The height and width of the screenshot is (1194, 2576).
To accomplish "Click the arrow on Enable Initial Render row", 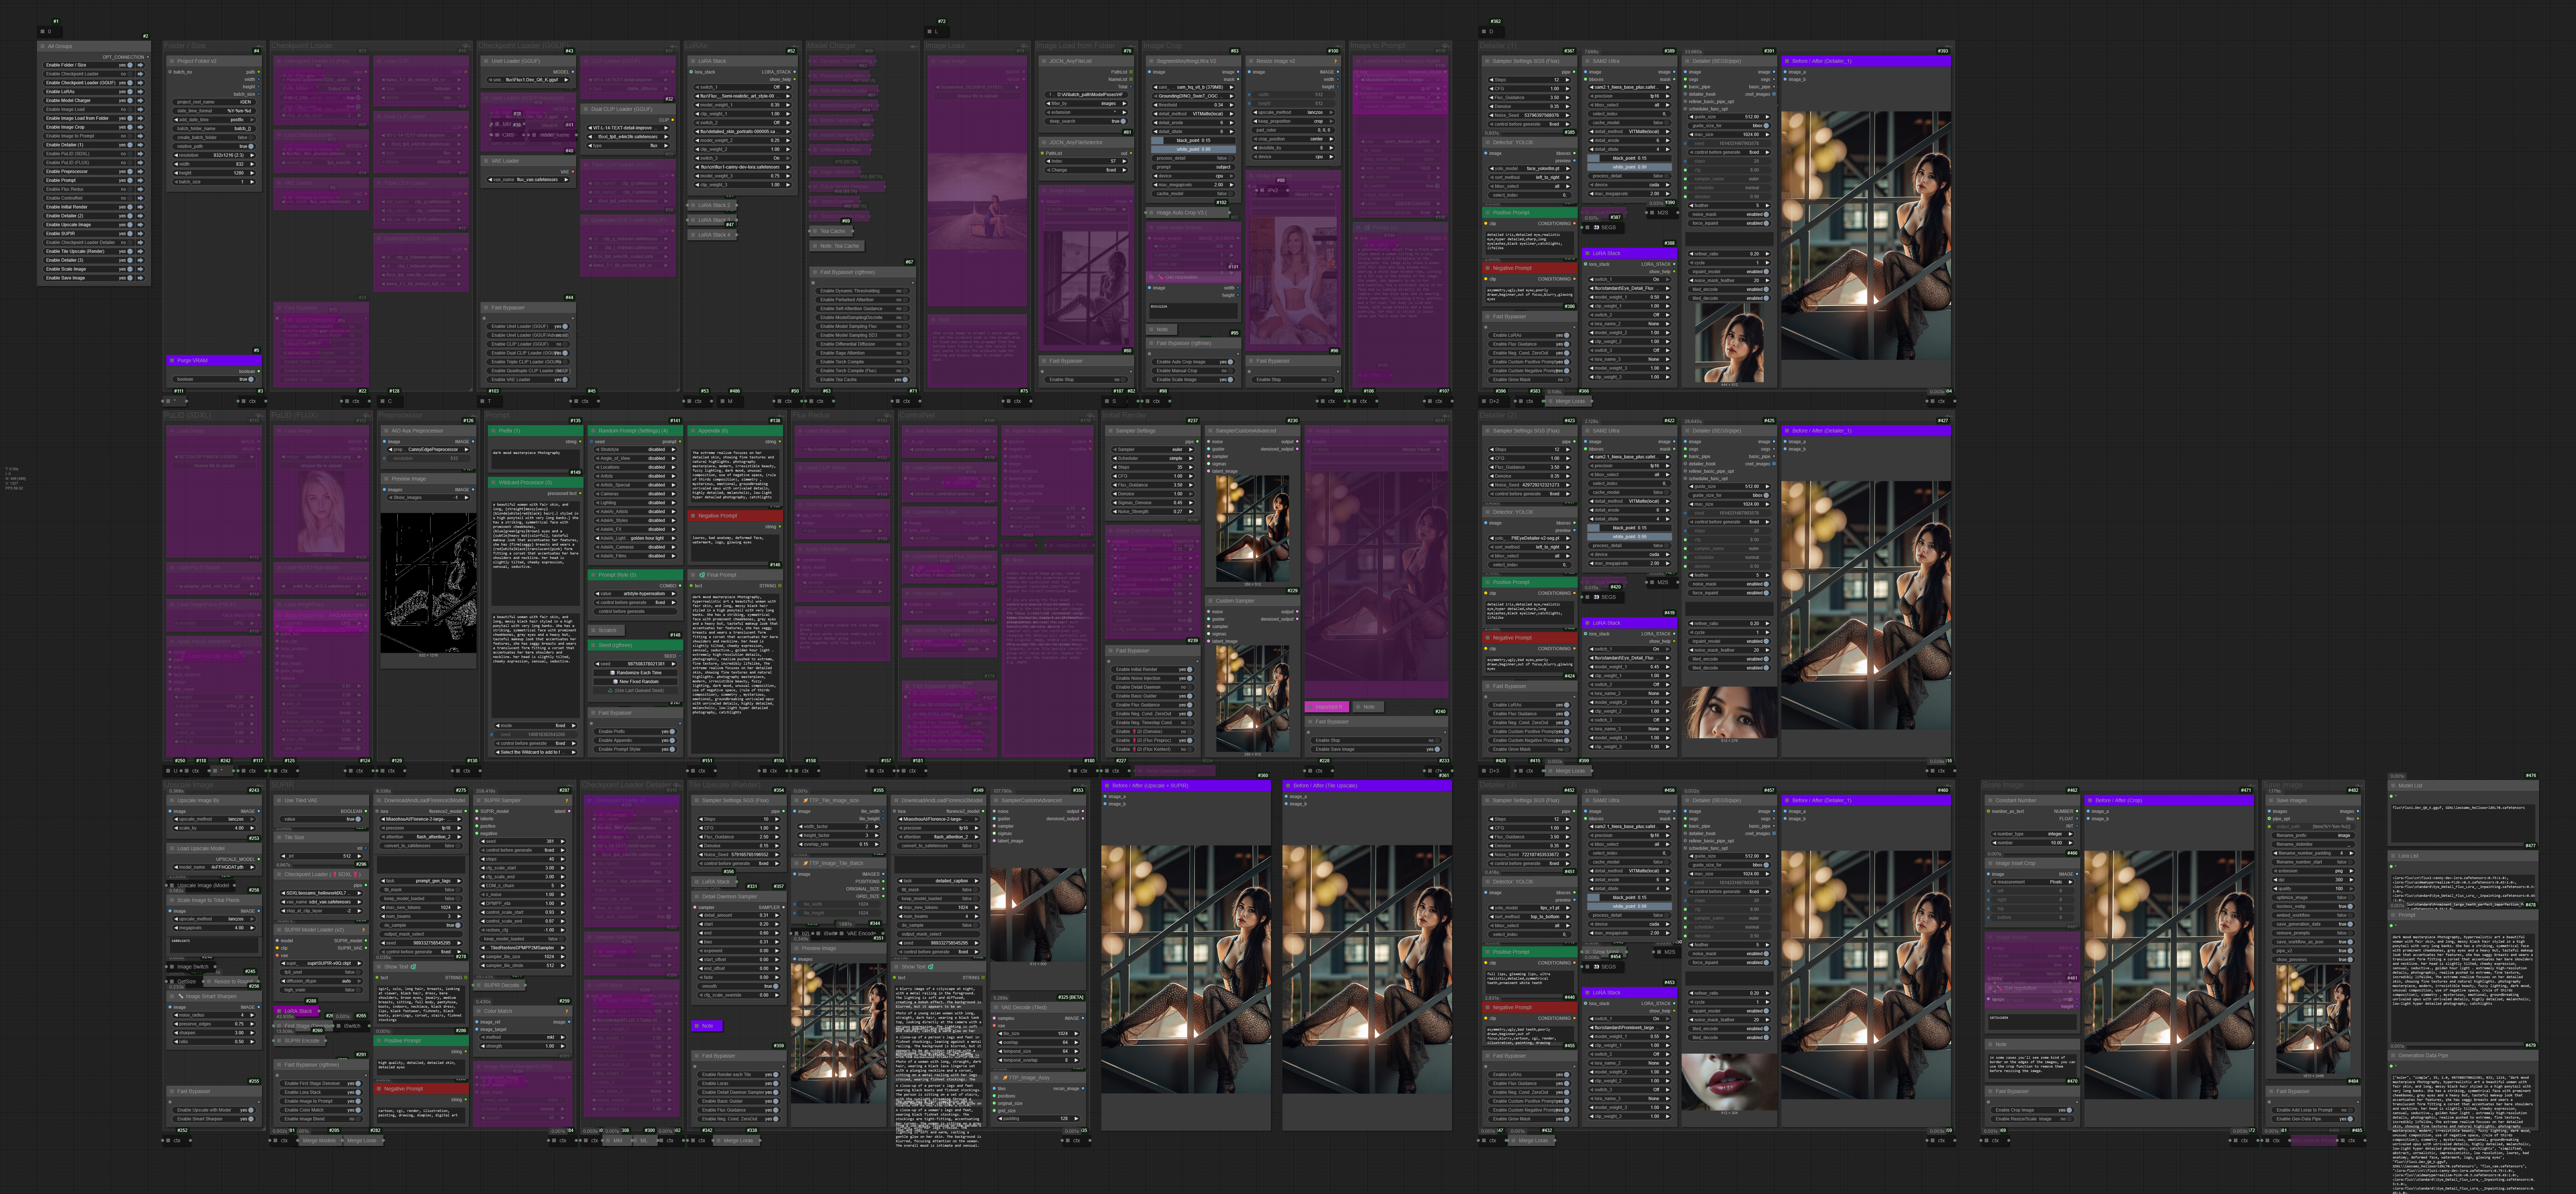I will tap(140, 207).
